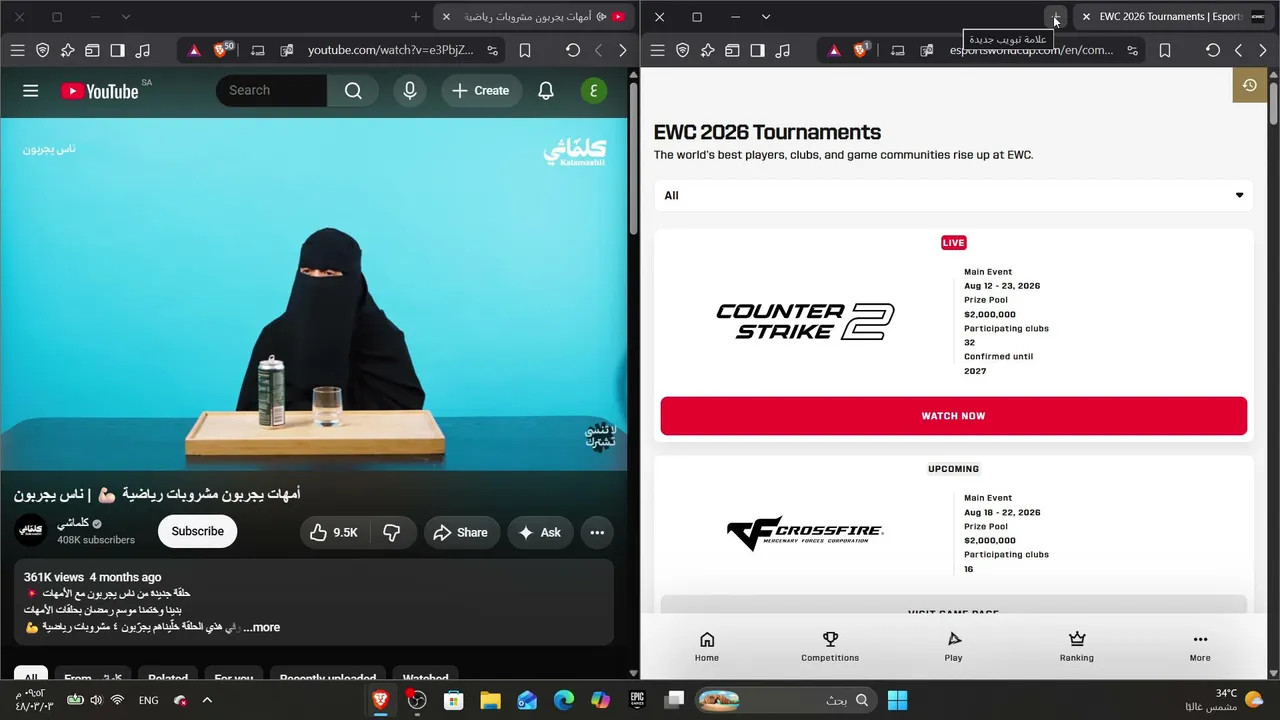Share the YouTube video
Image resolution: width=1280 pixels, height=720 pixels.
(x=461, y=532)
